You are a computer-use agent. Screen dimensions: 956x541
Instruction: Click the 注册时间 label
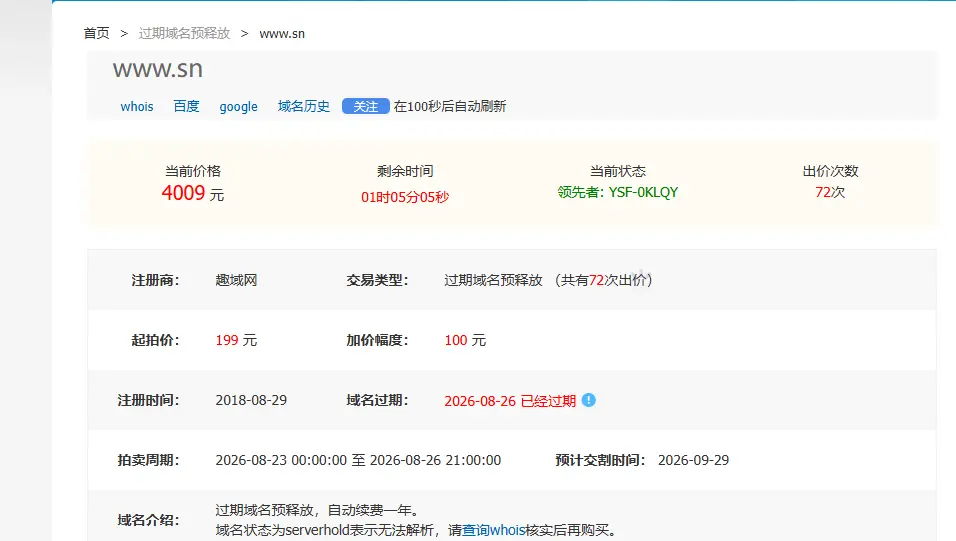148,400
